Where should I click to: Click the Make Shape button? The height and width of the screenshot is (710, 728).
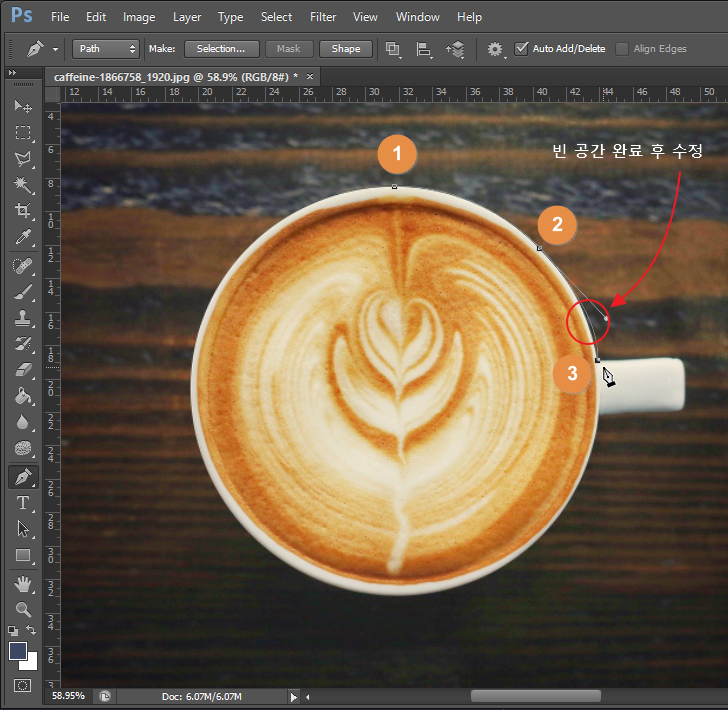pyautogui.click(x=346, y=49)
